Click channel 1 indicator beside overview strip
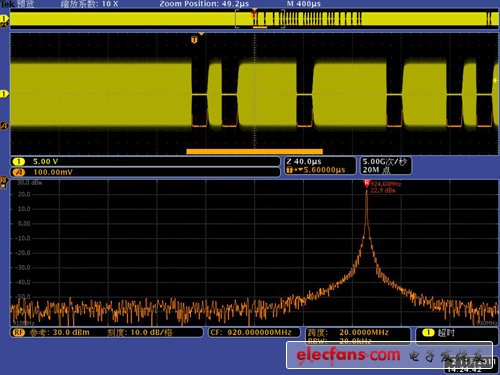The height and width of the screenshot is (375, 500). (x=4, y=18)
